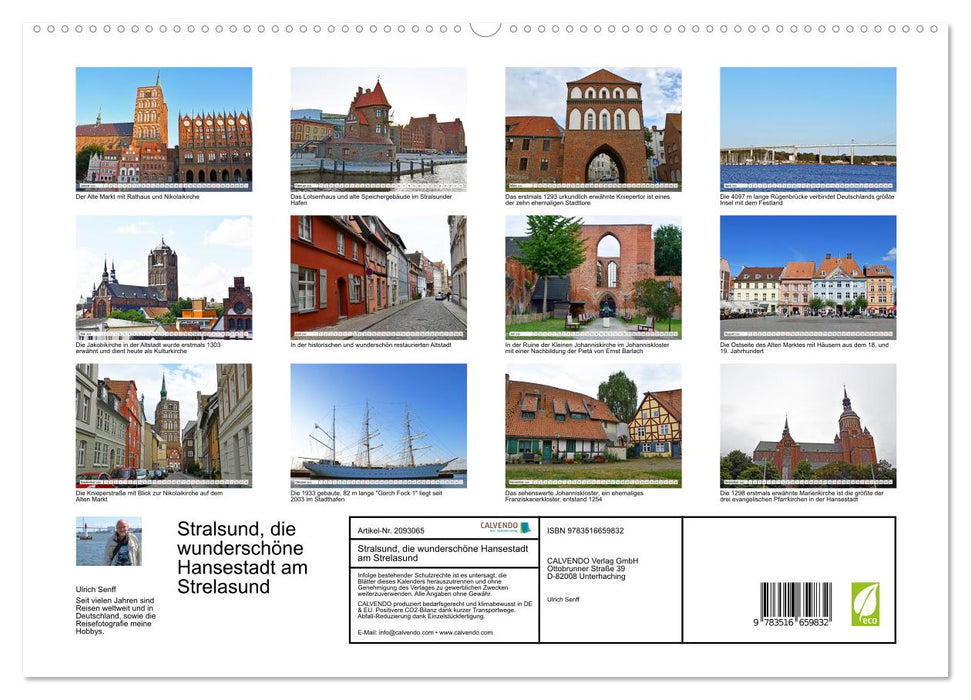
Task: Select the Alter Markt with Rathaus thumbnail
Action: (x=162, y=128)
